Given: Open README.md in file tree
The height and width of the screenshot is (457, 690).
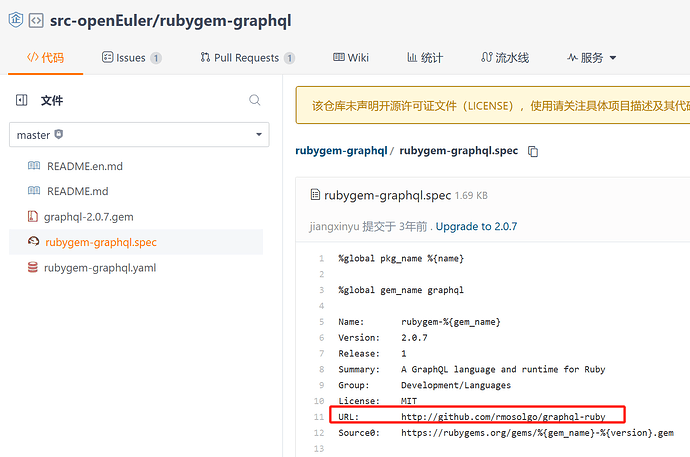Looking at the screenshot, I should coord(77,191).
